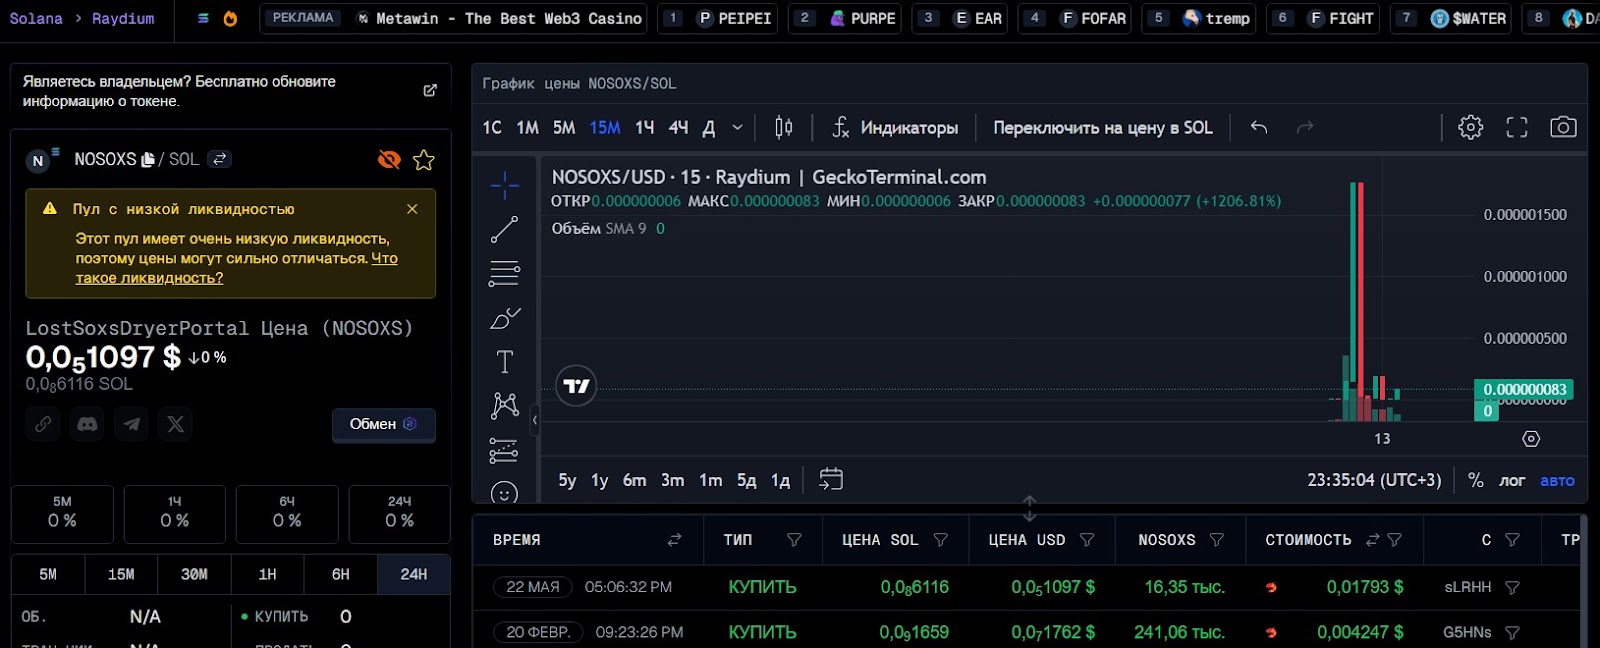This screenshot has width=1600, height=648.
Task: Add NOSOXS to favorites with the star
Action: (x=424, y=160)
